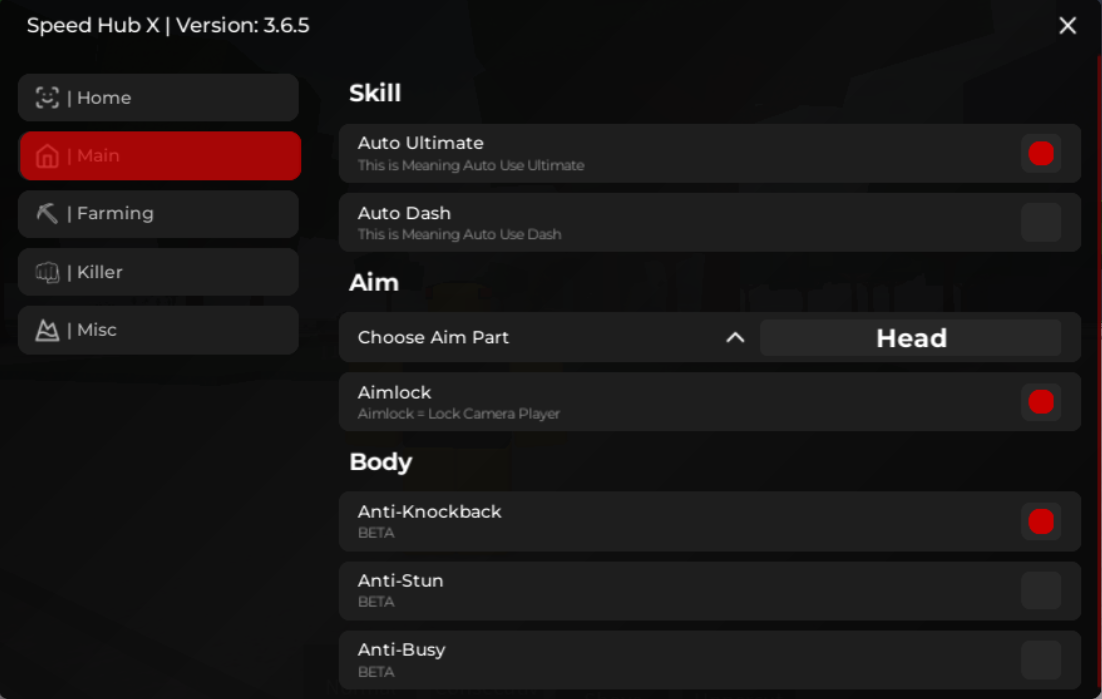The image size is (1102, 699).
Task: Close the Speed Hub X window
Action: coord(1067,26)
